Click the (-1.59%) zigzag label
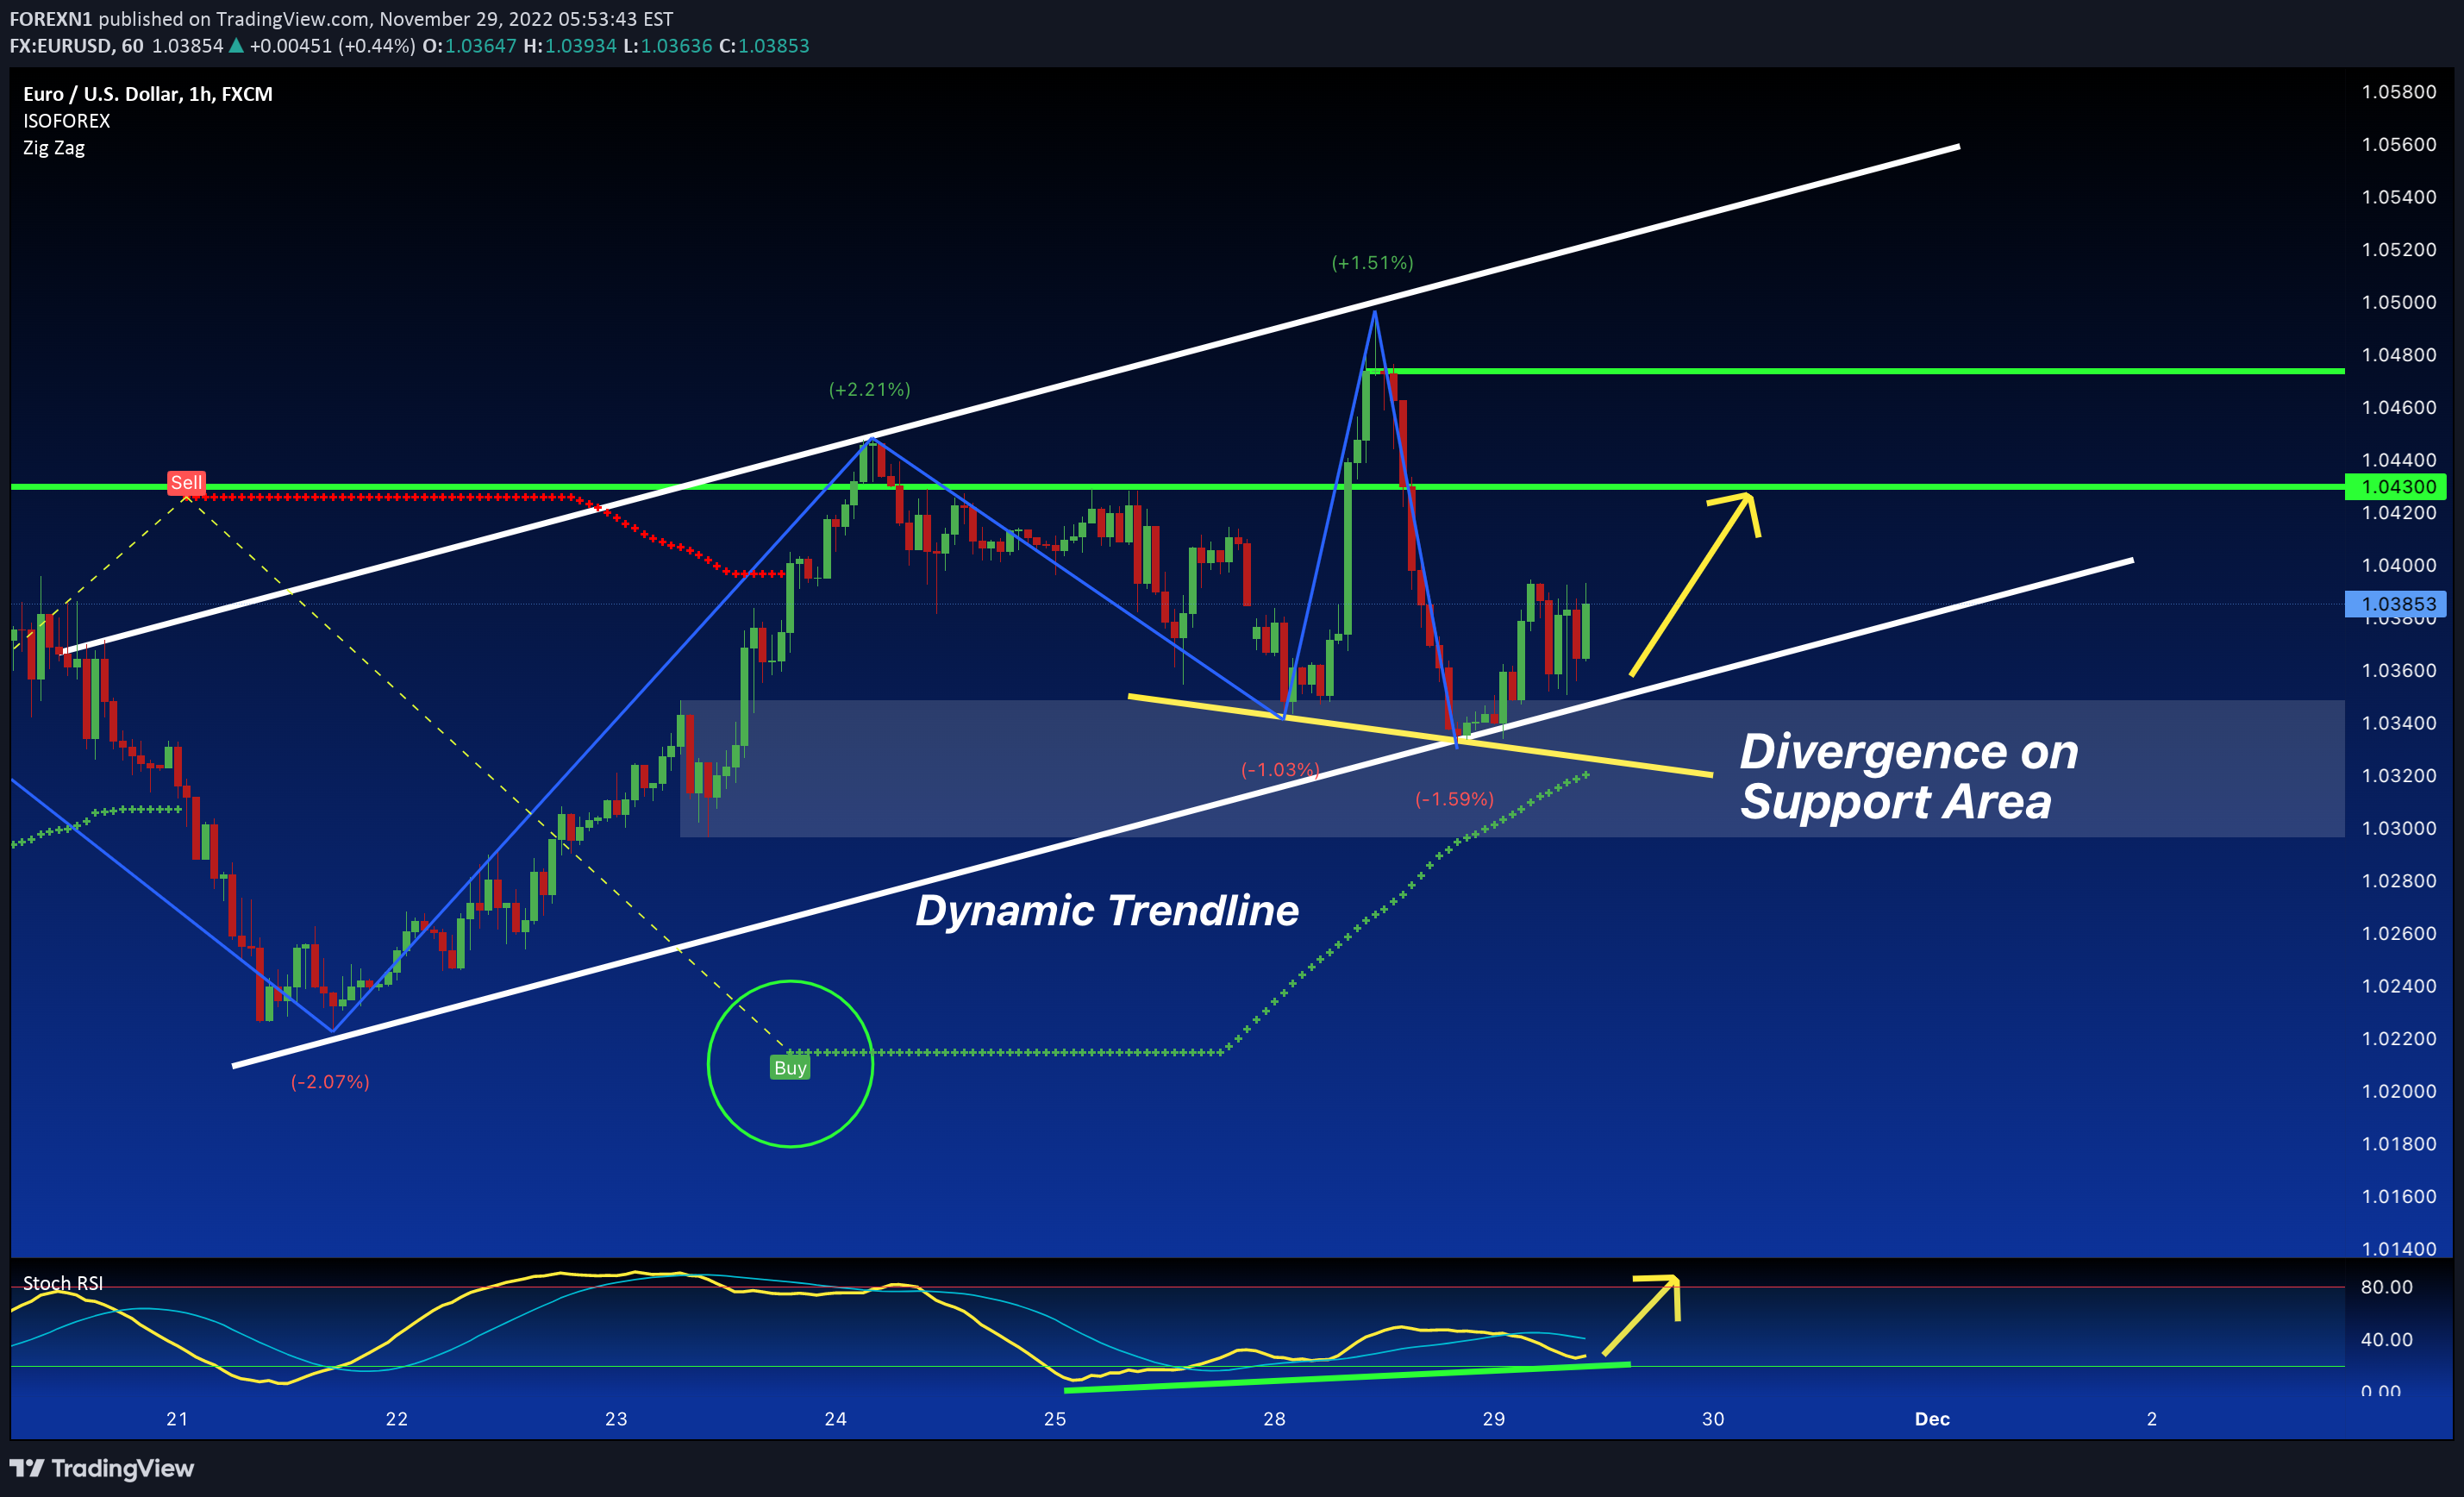Image resolution: width=2464 pixels, height=1497 pixels. pyautogui.click(x=1454, y=799)
